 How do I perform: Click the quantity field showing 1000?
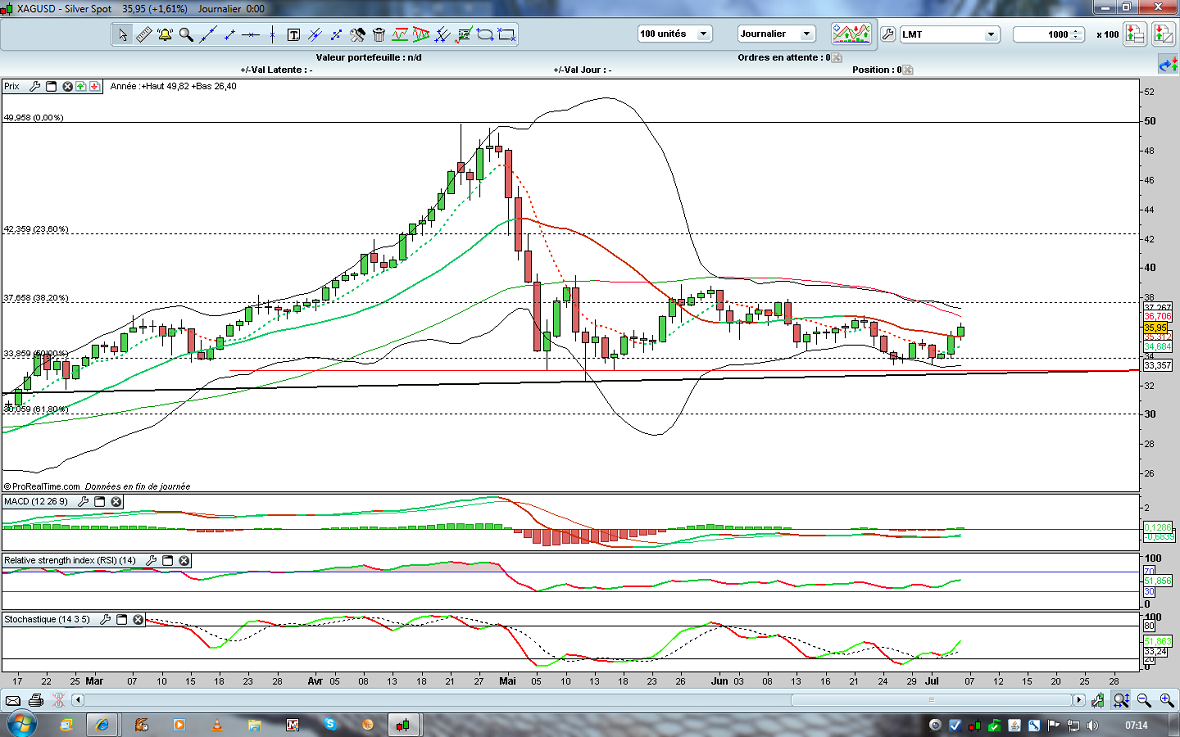pyautogui.click(x=1043, y=34)
